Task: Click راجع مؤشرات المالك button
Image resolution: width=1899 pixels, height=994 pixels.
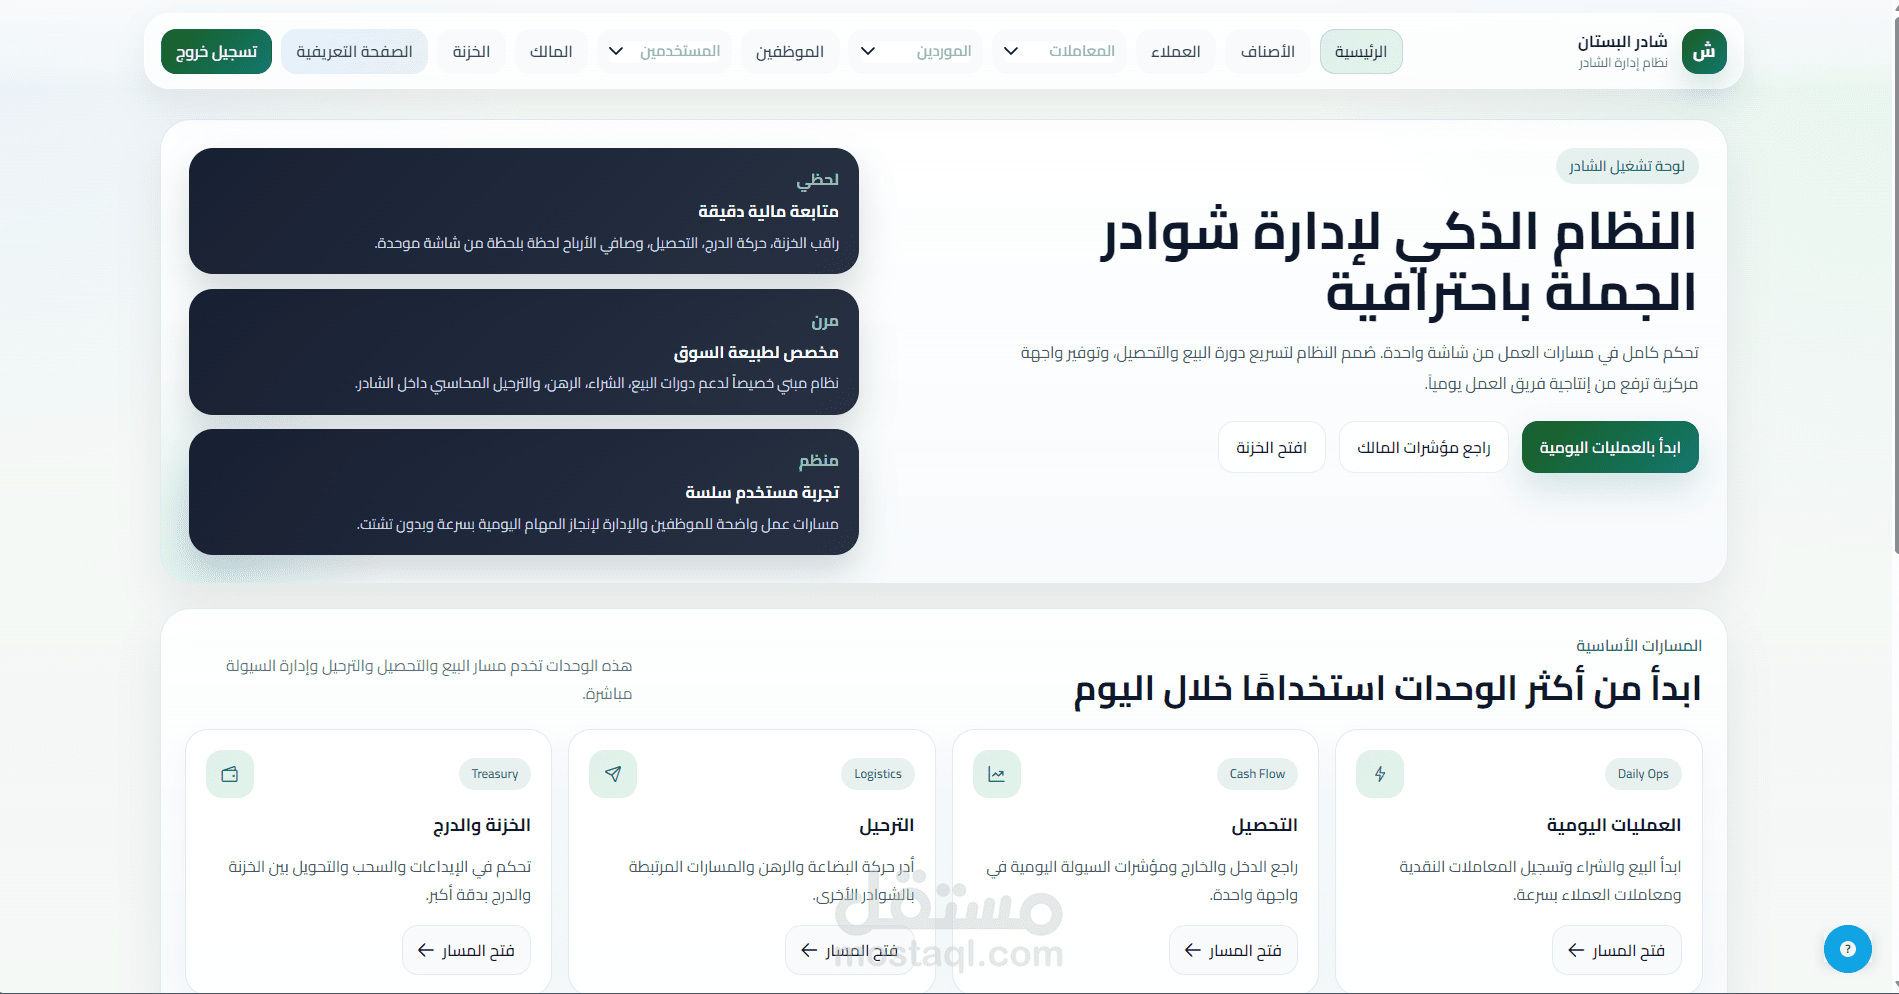Action: click(1424, 447)
